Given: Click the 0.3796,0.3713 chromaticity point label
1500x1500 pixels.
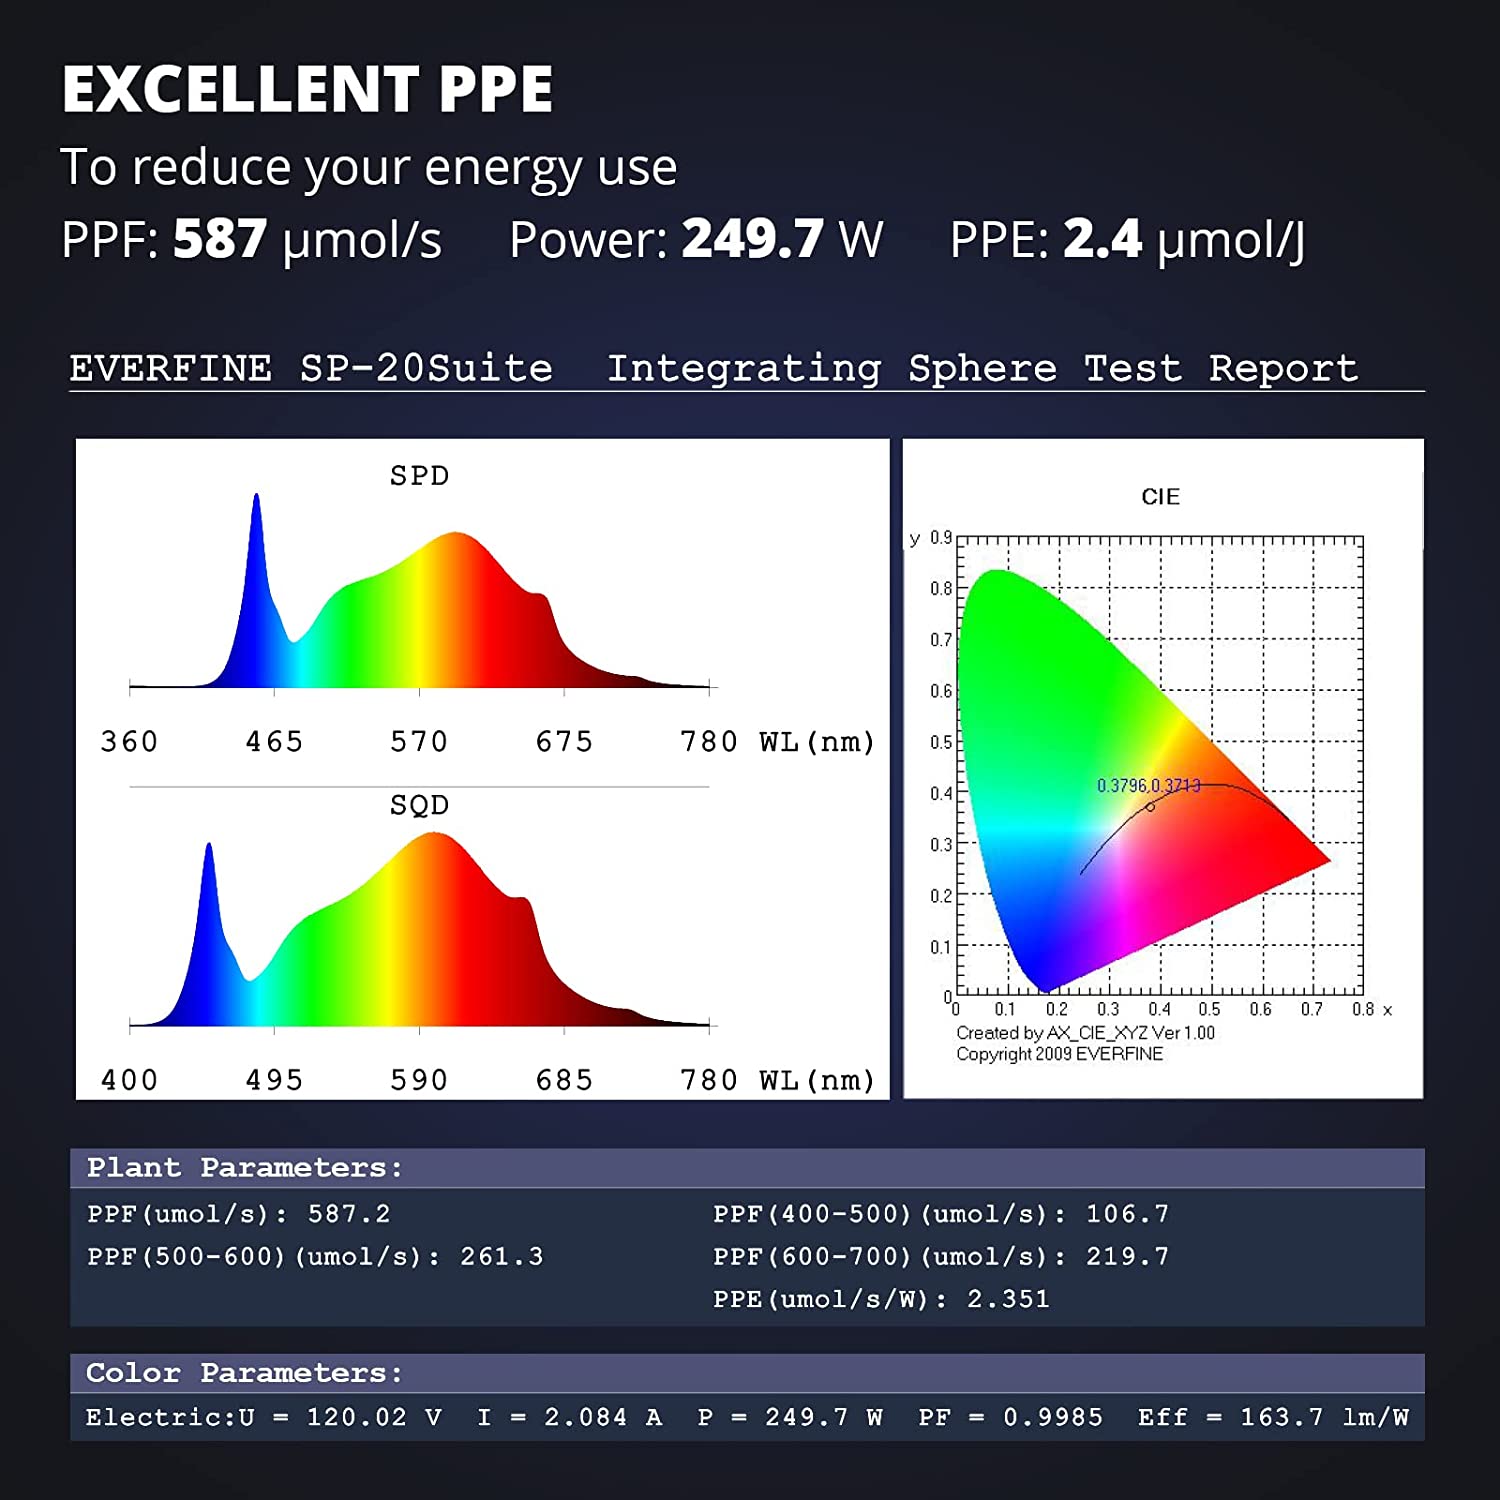Looking at the screenshot, I should pyautogui.click(x=1147, y=786).
